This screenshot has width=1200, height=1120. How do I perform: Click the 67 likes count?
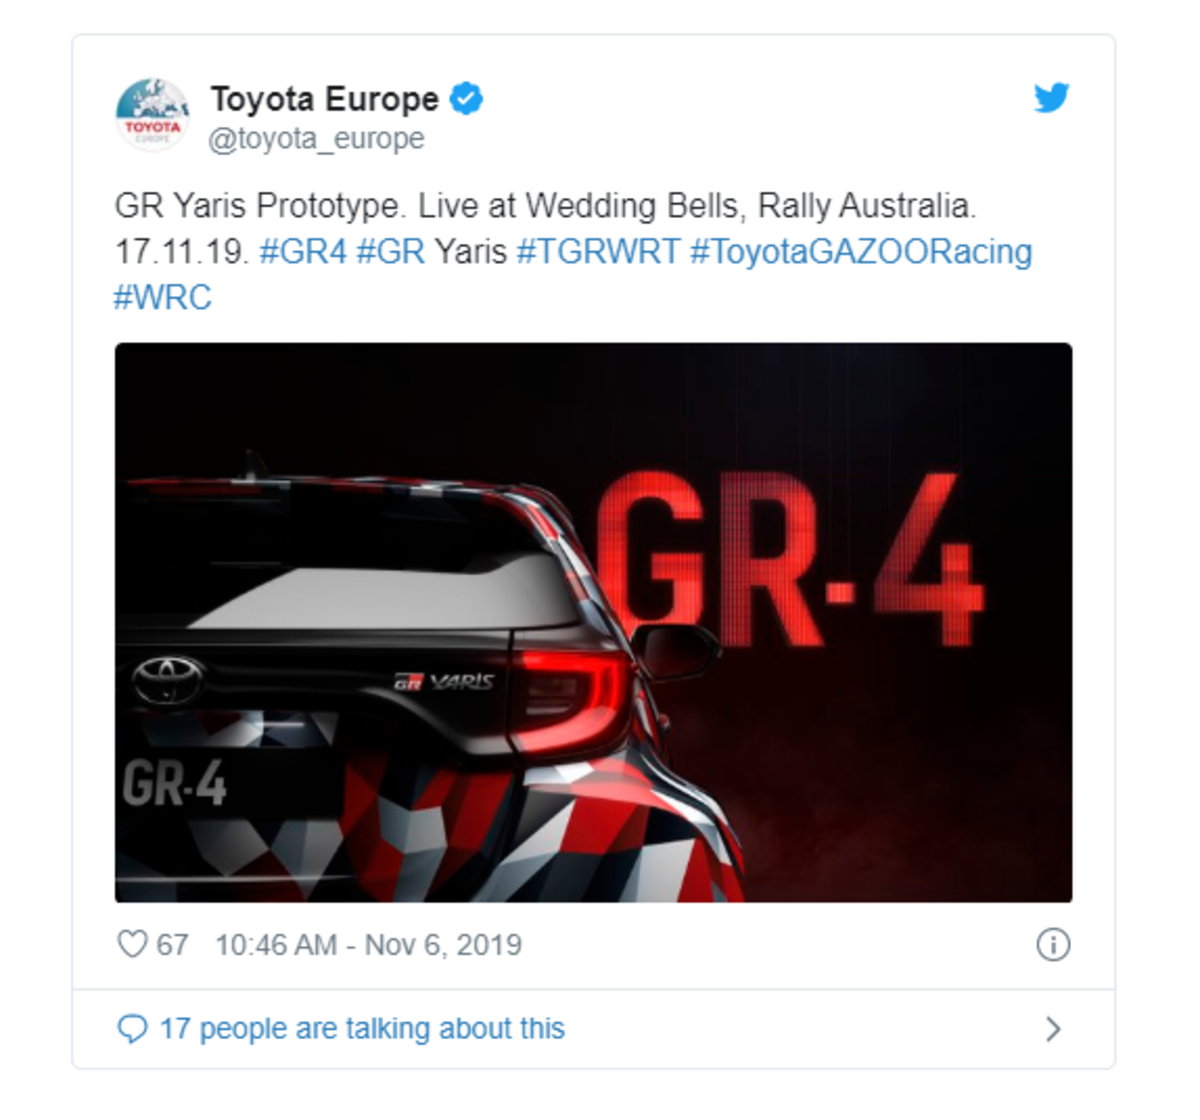coord(172,945)
